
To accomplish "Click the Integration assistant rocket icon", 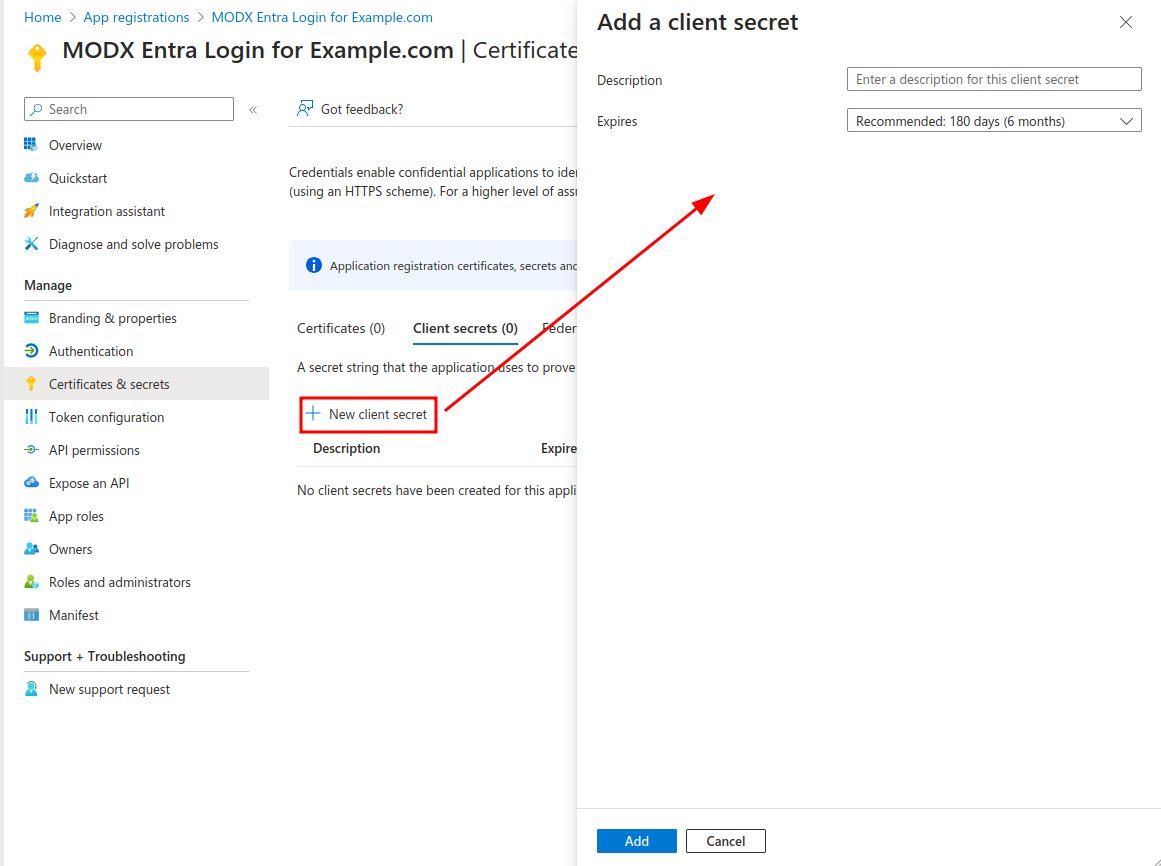I will [x=31, y=211].
